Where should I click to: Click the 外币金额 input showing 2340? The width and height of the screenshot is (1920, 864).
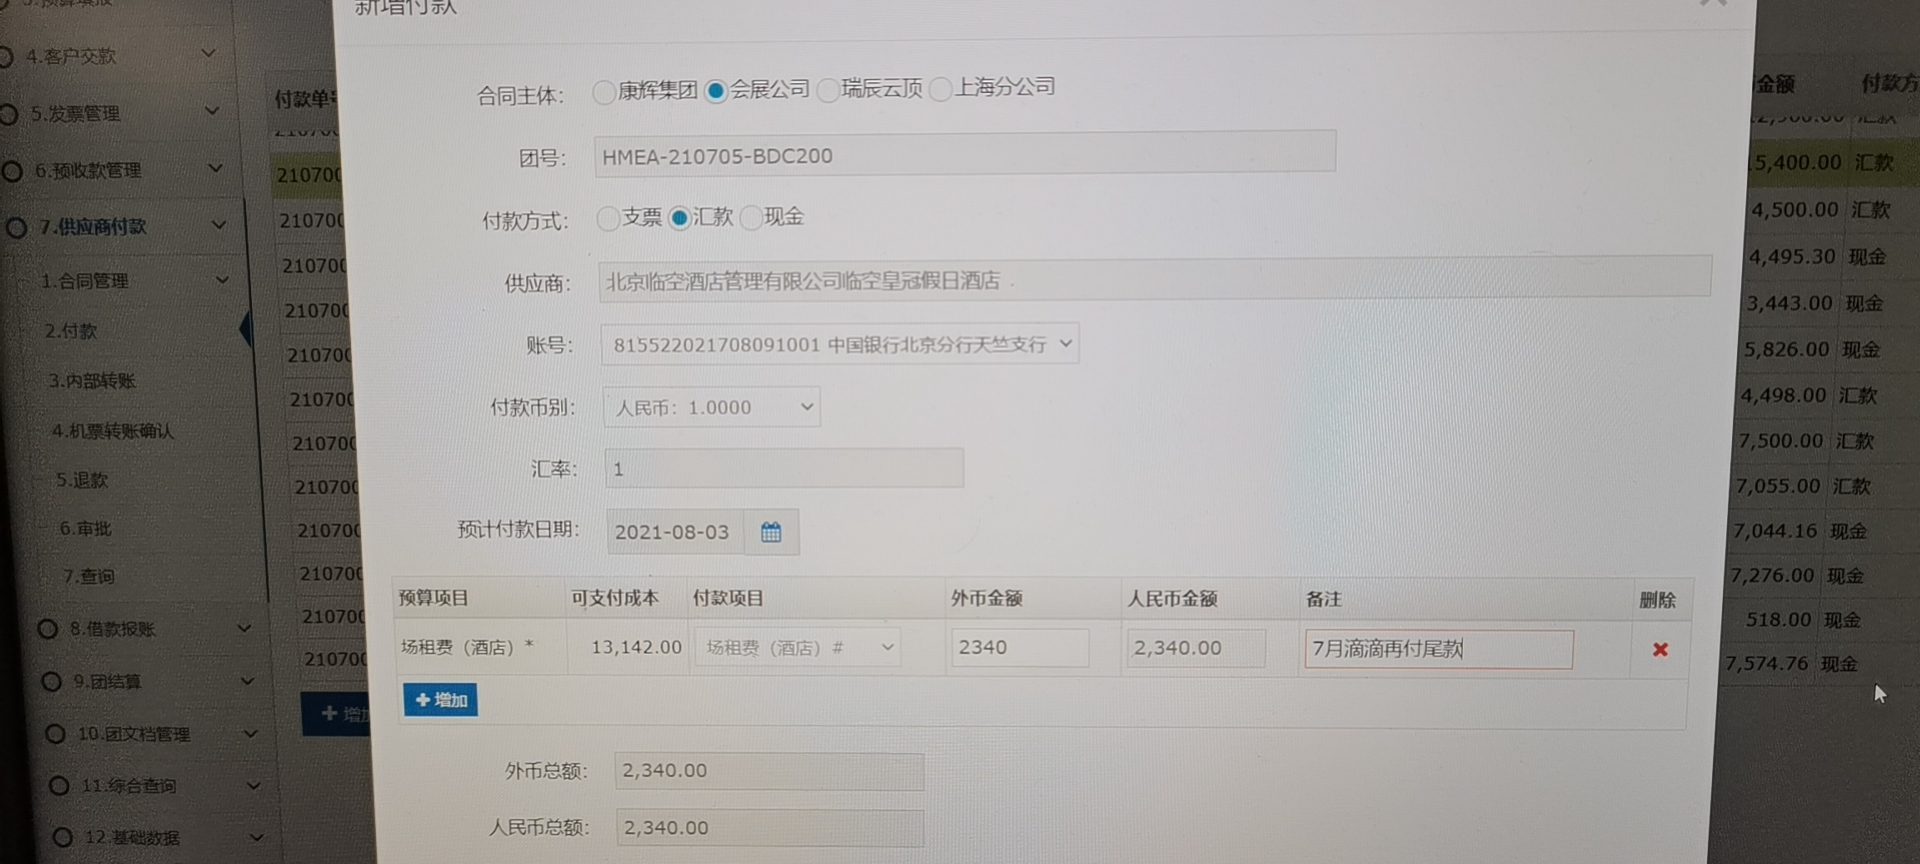[1018, 648]
